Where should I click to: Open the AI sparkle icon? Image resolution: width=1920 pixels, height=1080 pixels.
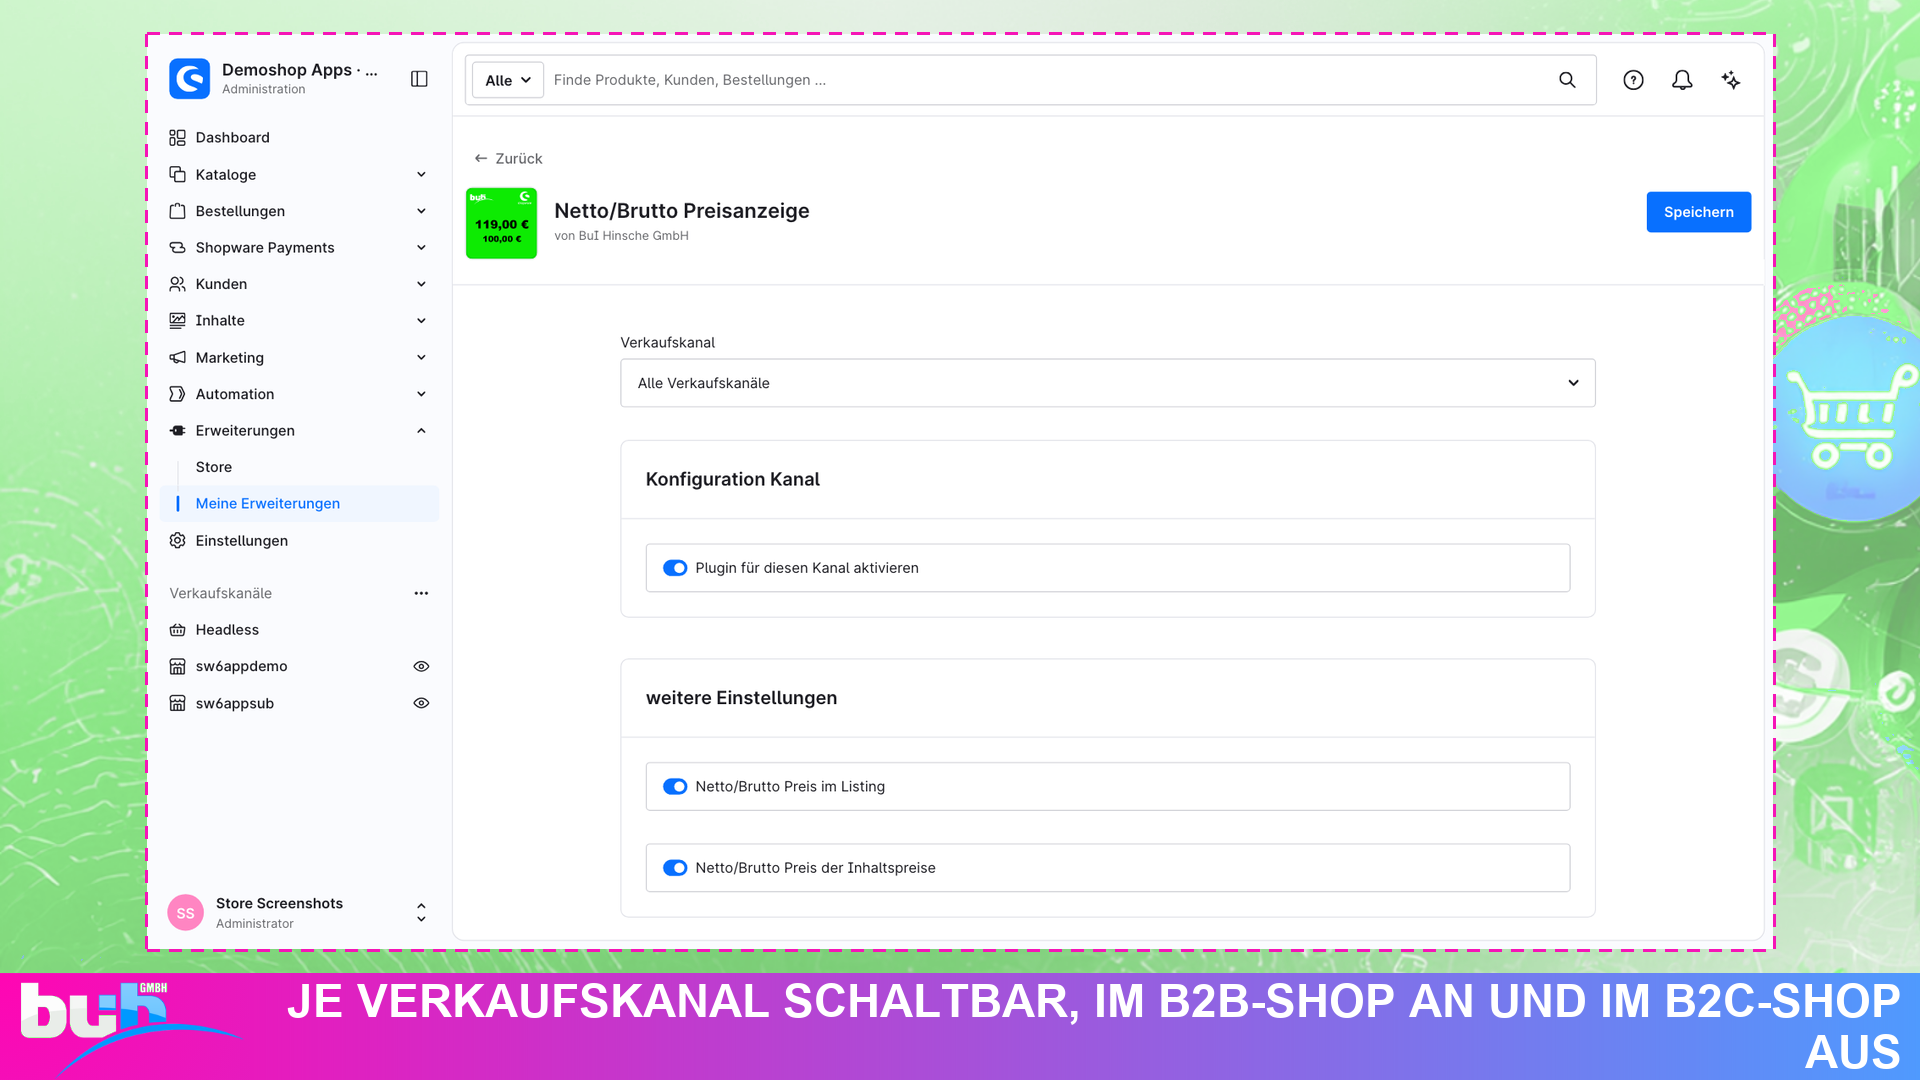1731,80
